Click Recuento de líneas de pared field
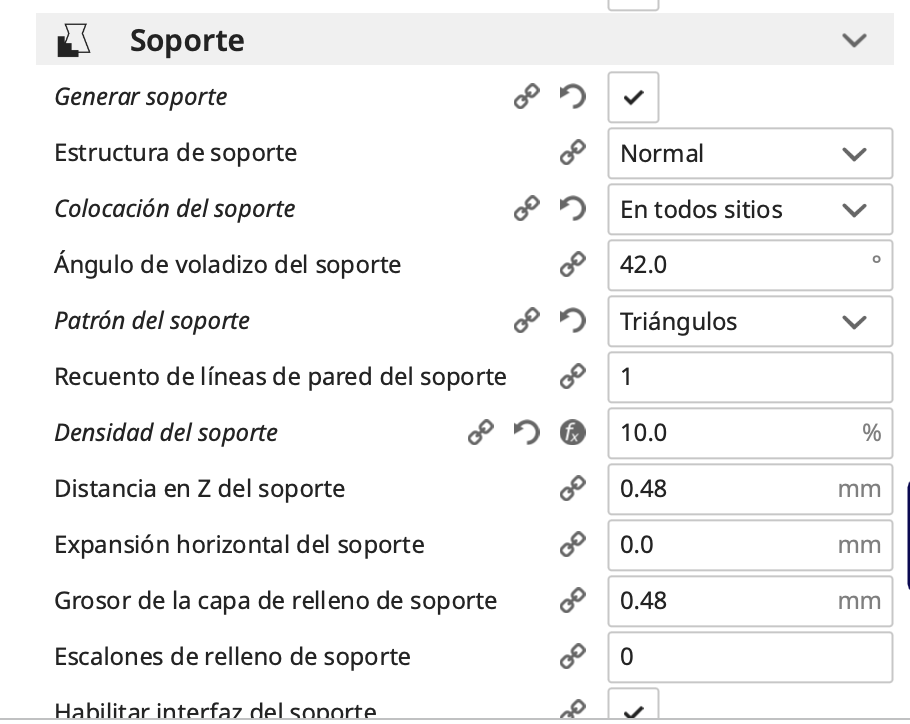 tap(750, 377)
